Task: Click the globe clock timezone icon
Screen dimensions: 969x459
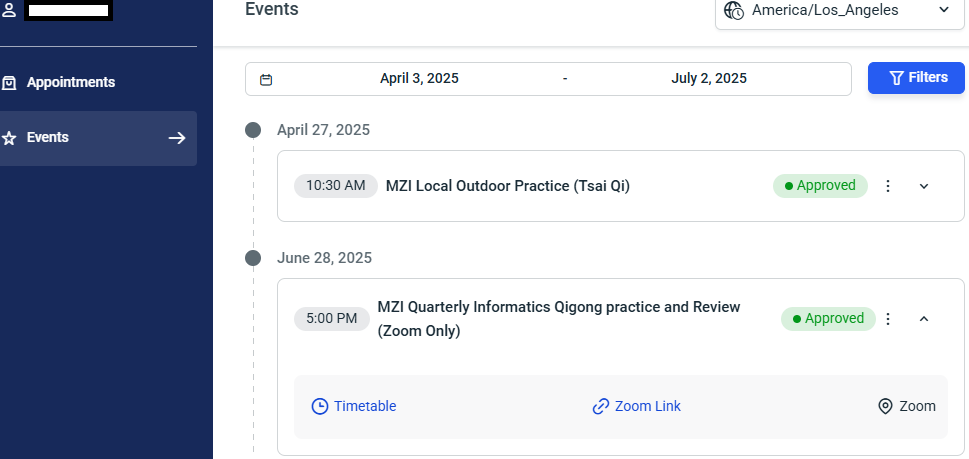Action: tap(734, 10)
